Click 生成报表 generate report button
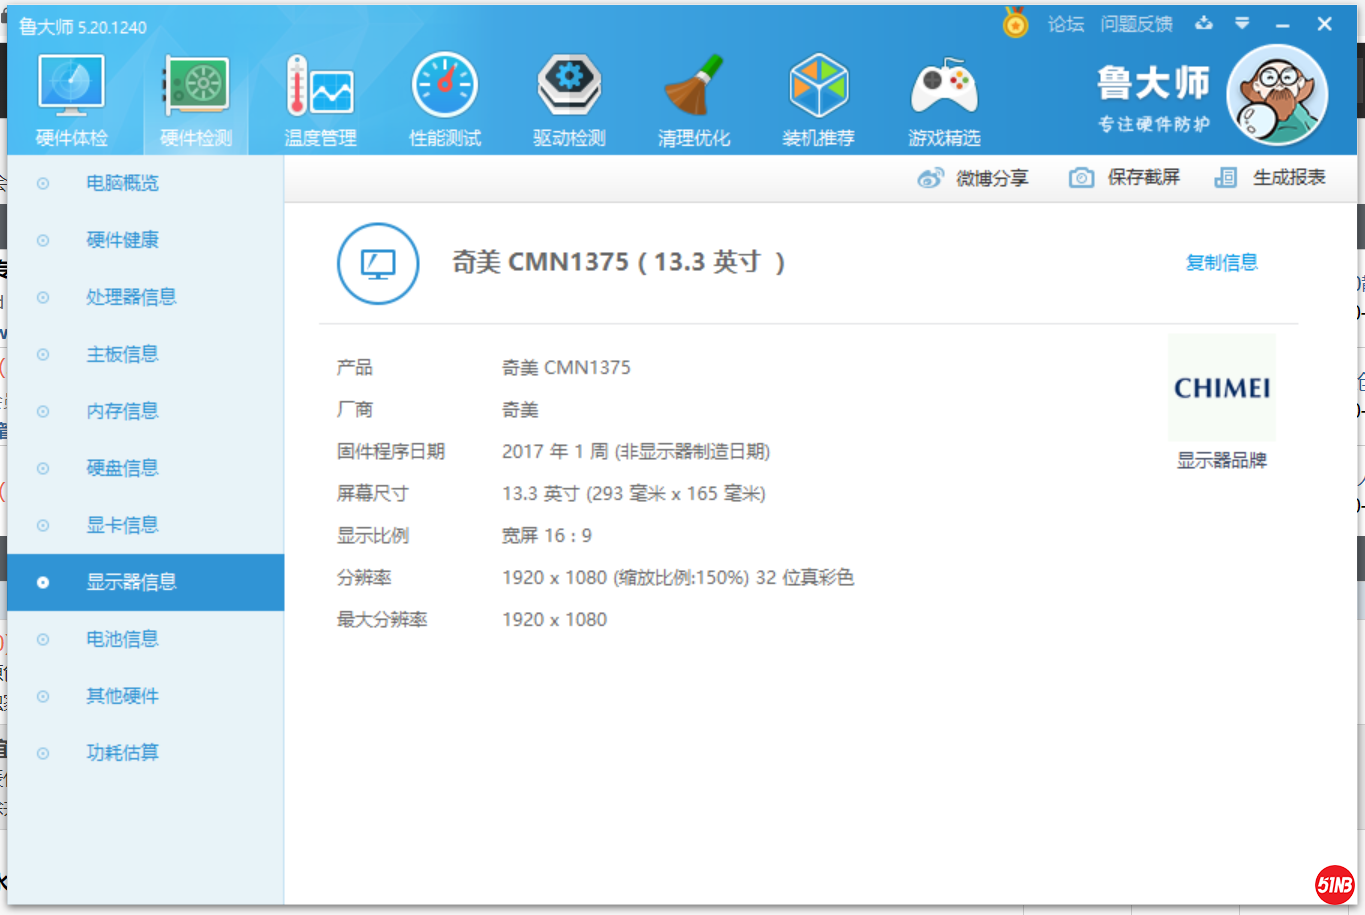 tap(1270, 178)
